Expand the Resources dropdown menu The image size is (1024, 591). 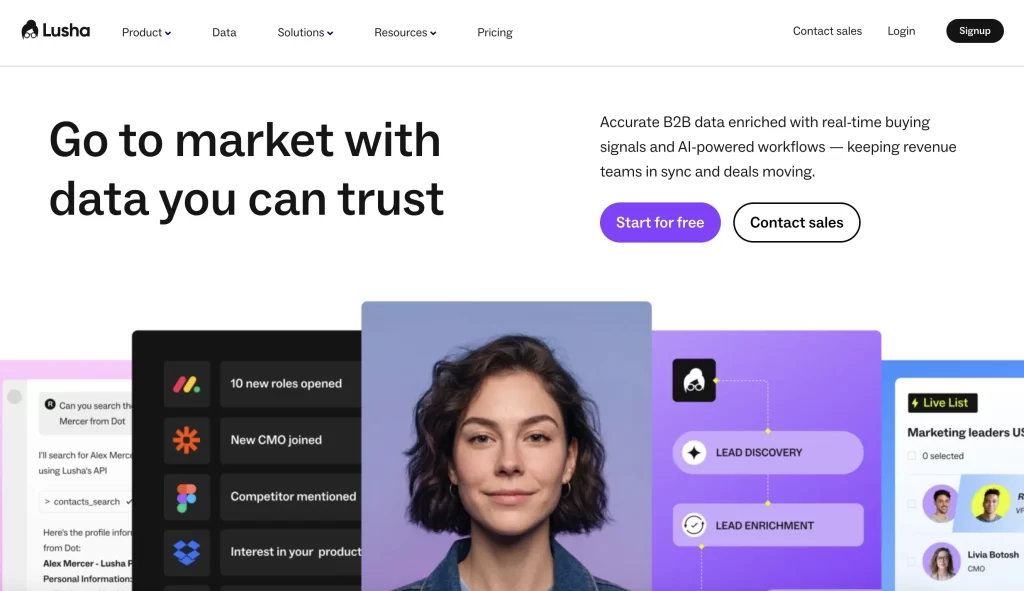pyautogui.click(x=405, y=33)
